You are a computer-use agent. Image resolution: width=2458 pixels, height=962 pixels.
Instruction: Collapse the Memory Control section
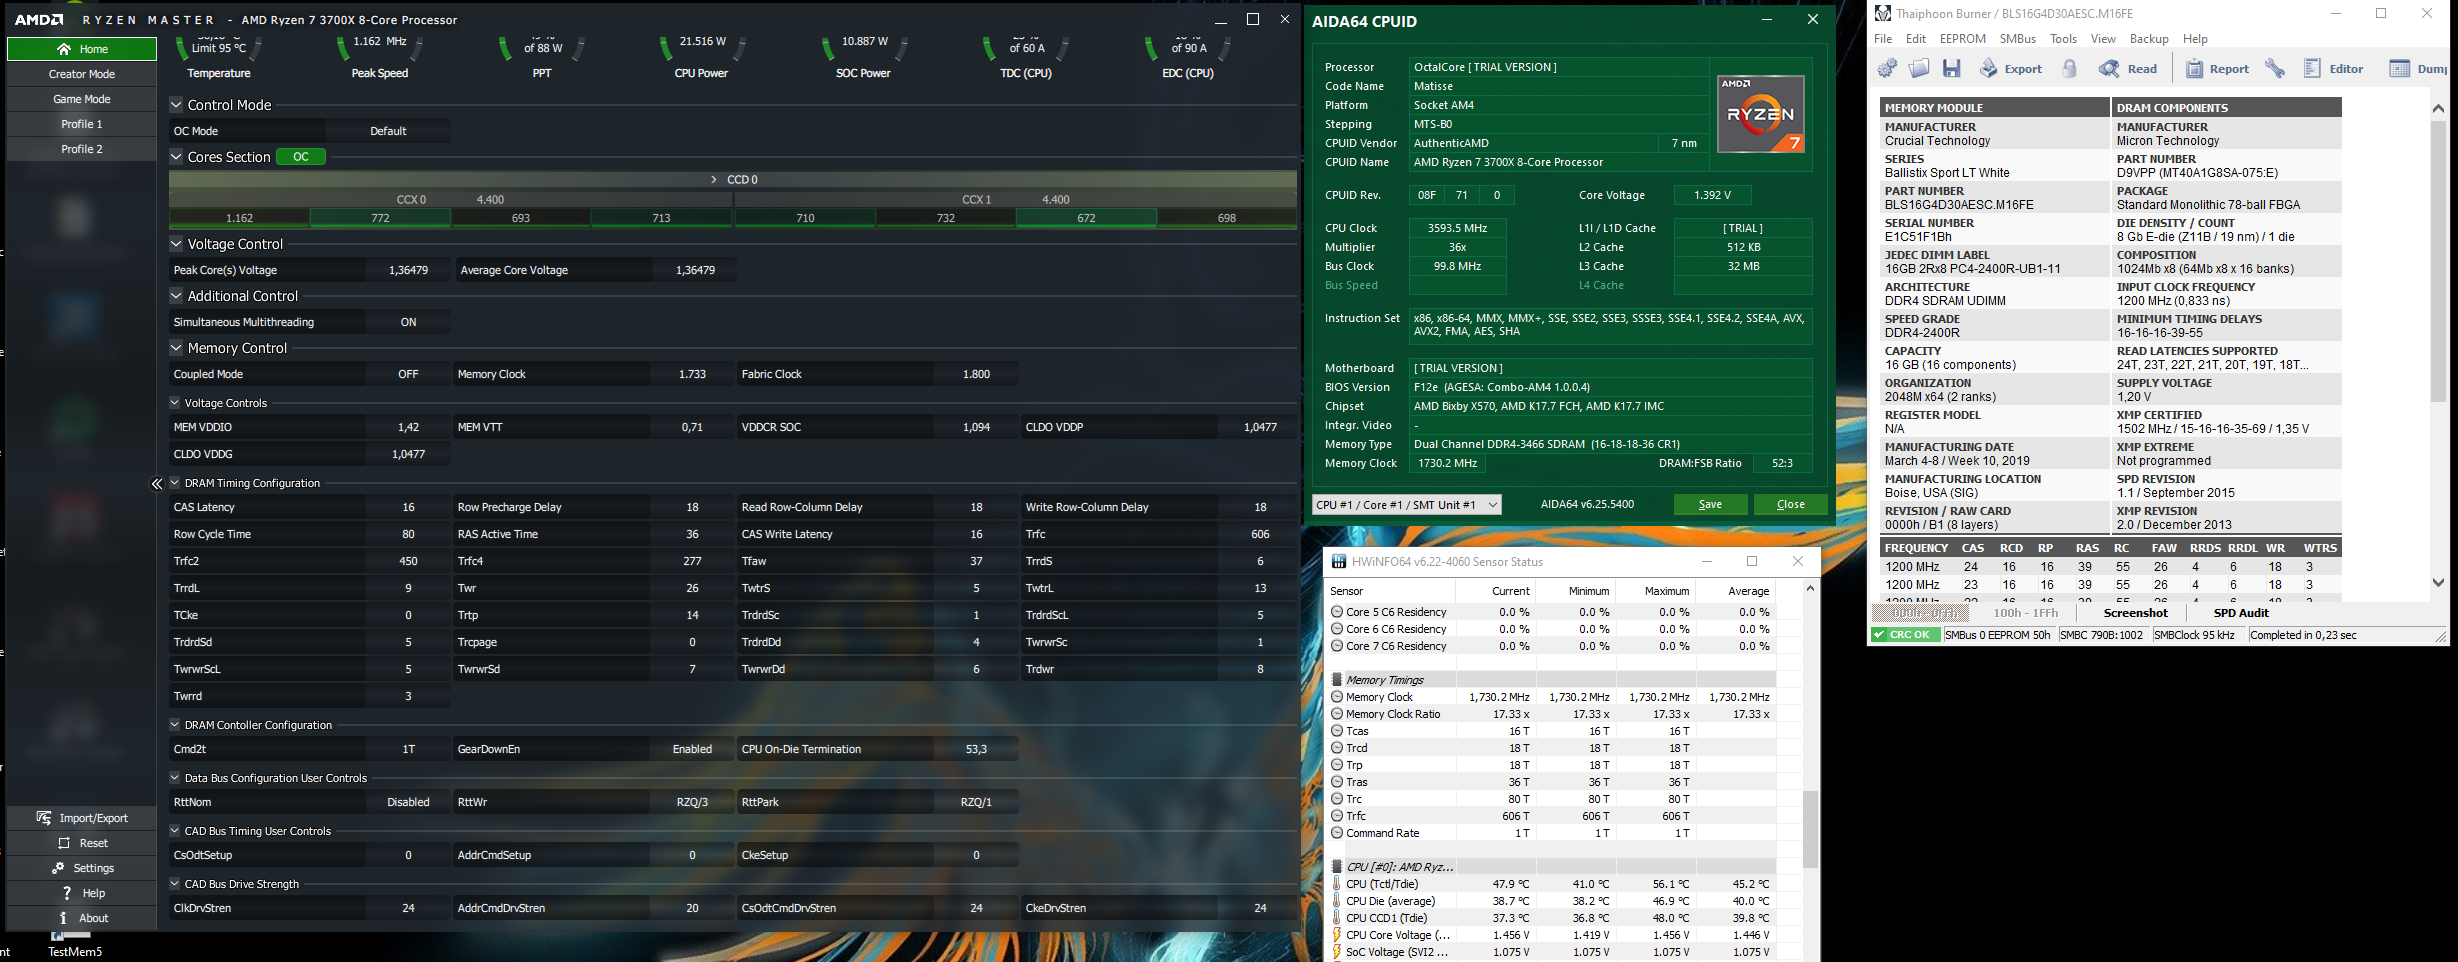click(176, 347)
